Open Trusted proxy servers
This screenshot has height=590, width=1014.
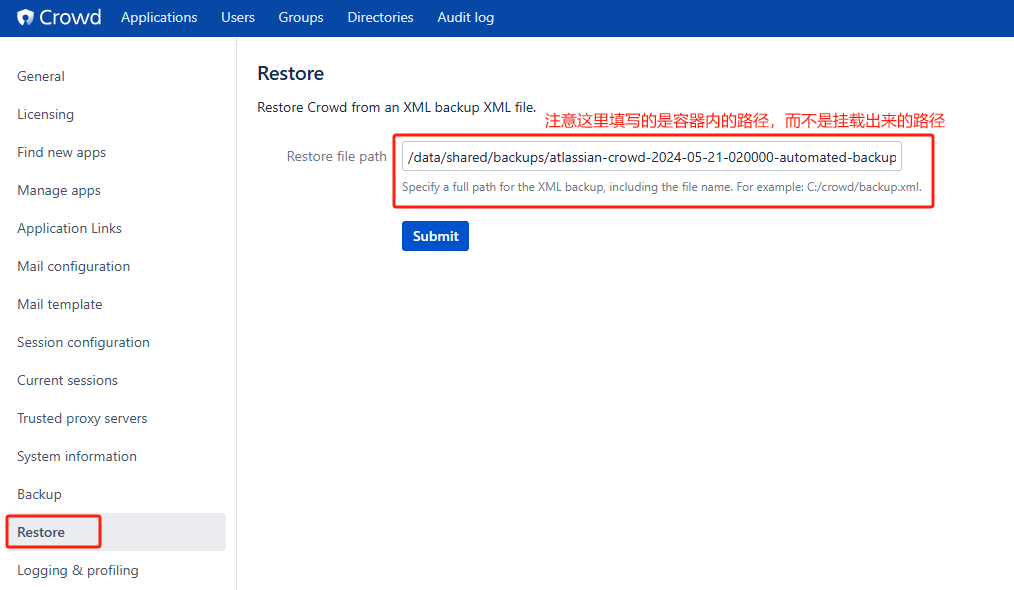tap(82, 419)
